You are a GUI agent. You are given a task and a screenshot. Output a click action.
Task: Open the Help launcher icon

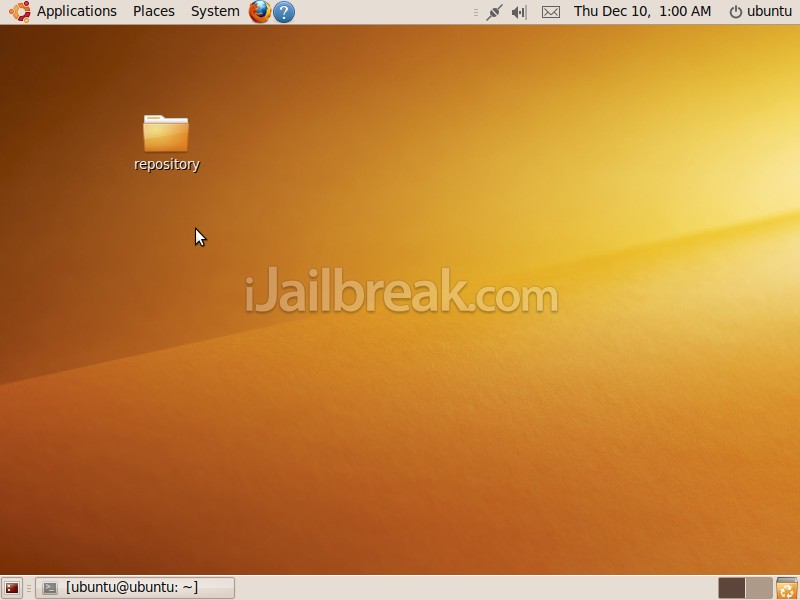(x=284, y=12)
